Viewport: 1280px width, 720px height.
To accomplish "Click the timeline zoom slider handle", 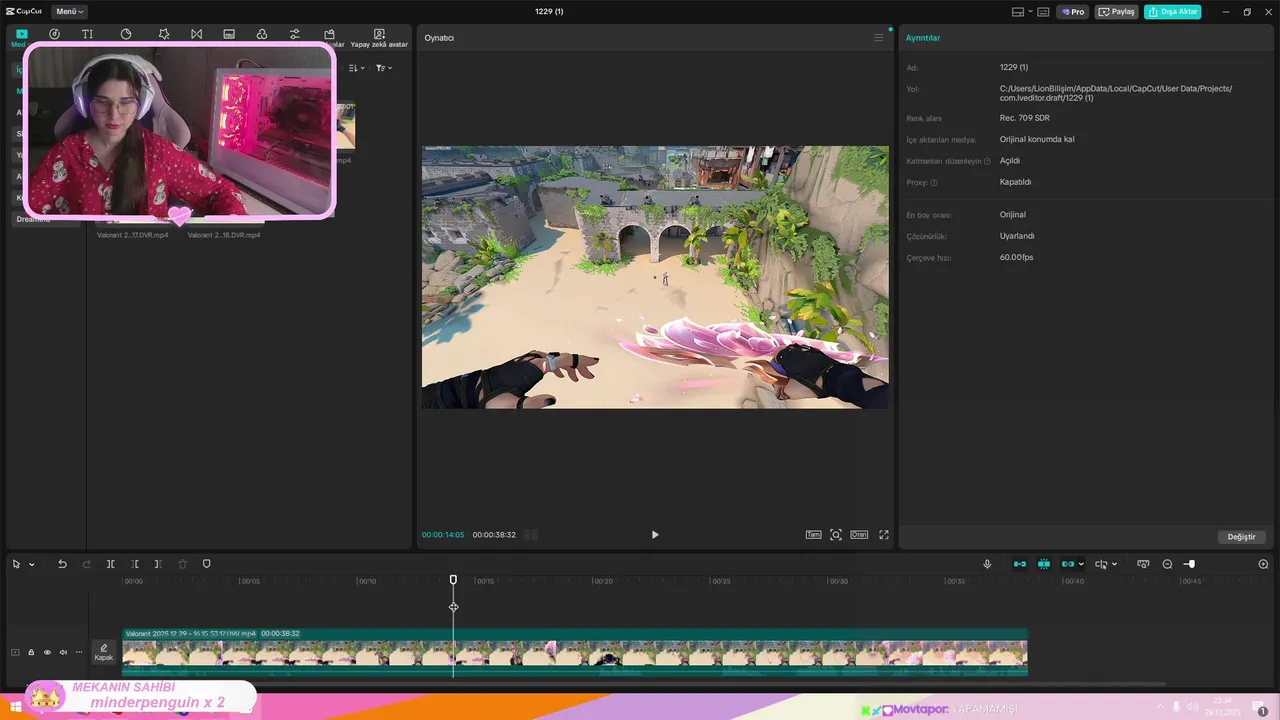I will point(1190,564).
